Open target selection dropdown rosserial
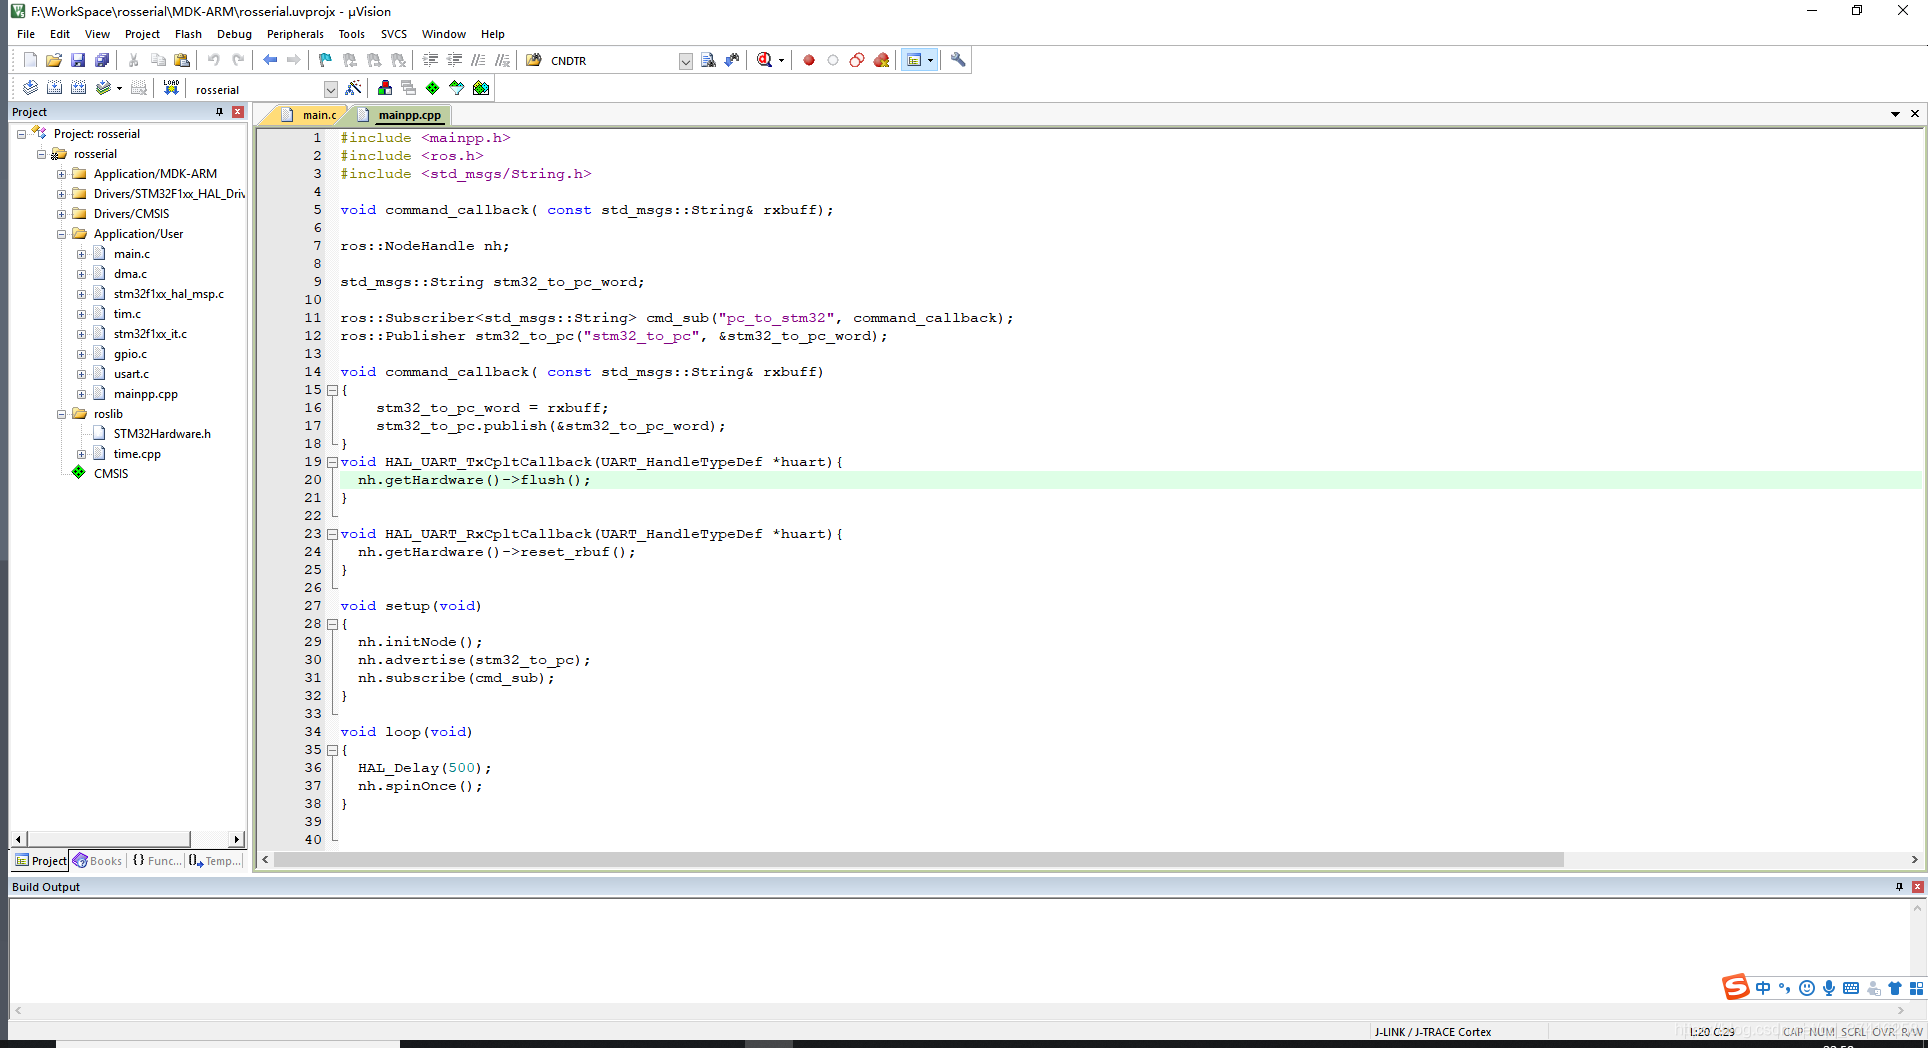 [x=330, y=89]
